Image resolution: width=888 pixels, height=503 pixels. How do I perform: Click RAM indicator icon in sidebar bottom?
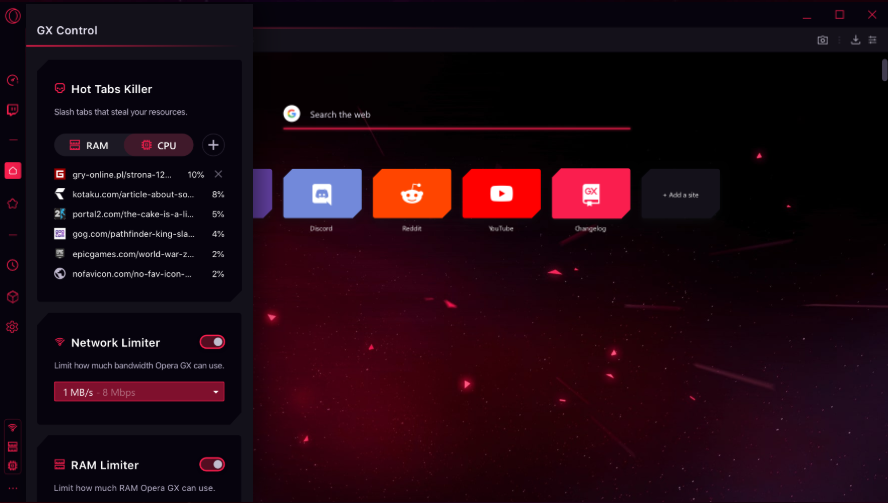coord(12,447)
